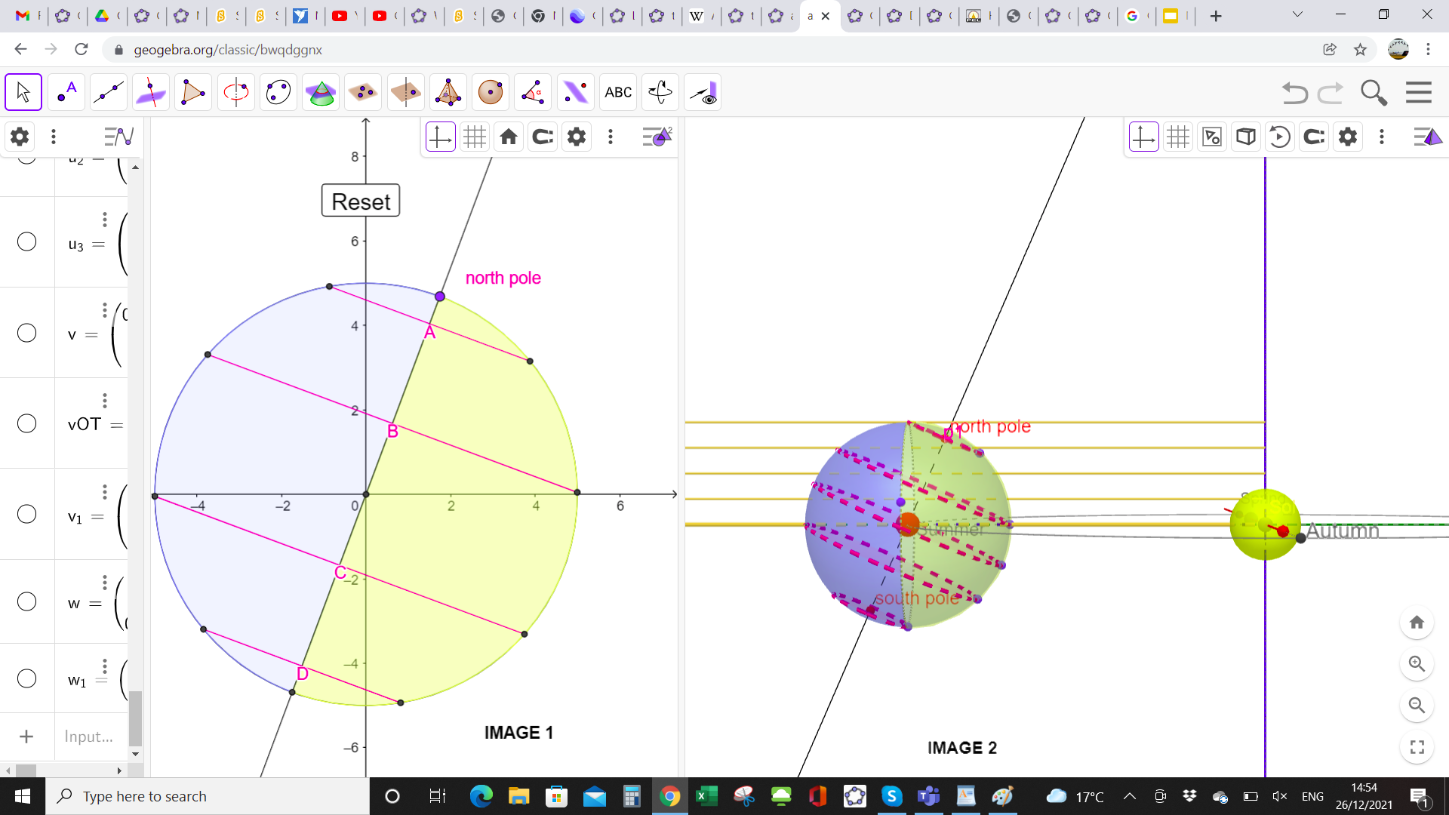Screen dimensions: 1449x815
Task: Open point capturing magnet in 3D Graphics
Action: click(1314, 137)
